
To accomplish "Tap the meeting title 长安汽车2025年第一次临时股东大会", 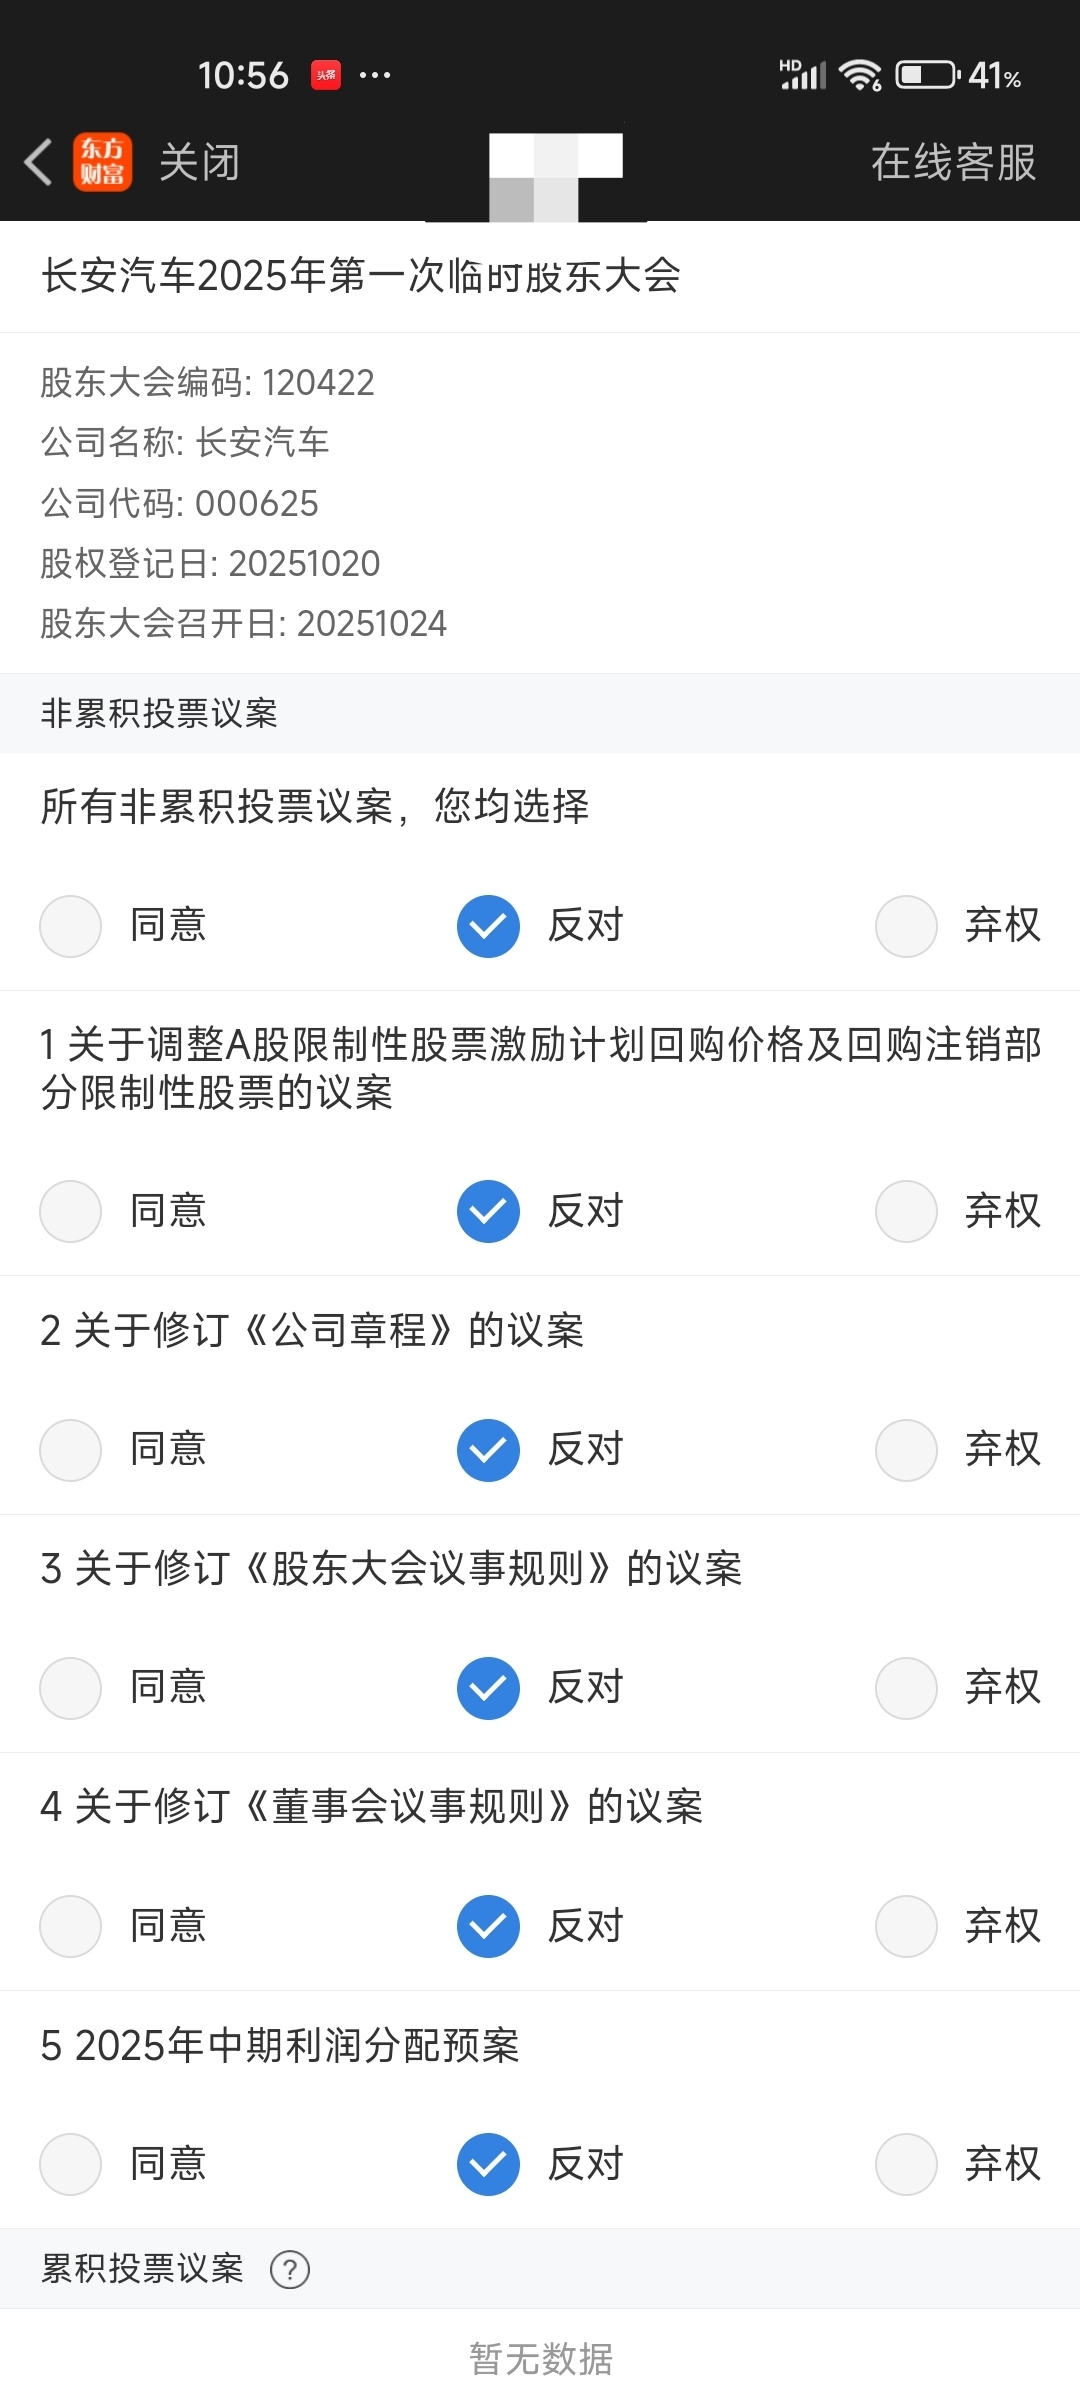I will pos(361,276).
